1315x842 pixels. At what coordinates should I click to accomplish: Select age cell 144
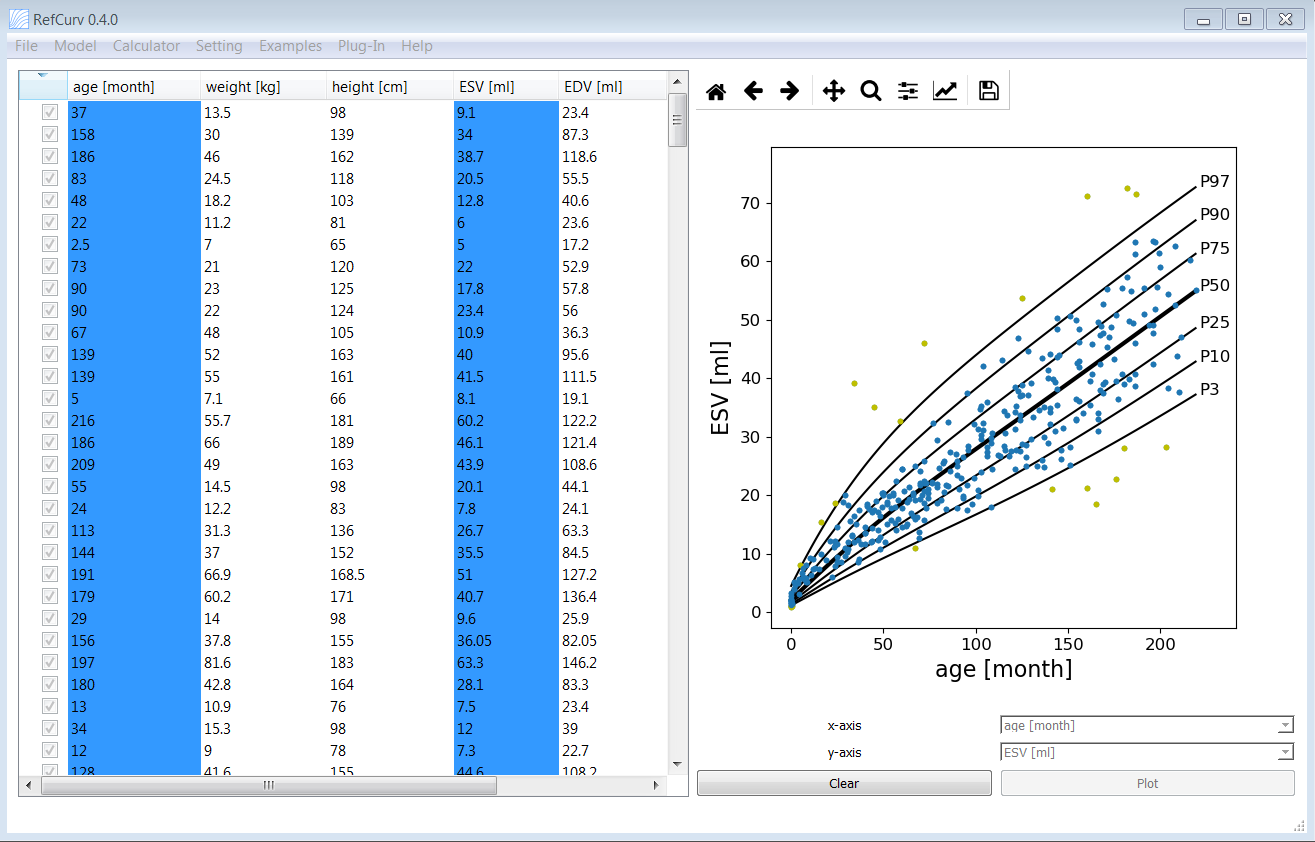pos(134,553)
